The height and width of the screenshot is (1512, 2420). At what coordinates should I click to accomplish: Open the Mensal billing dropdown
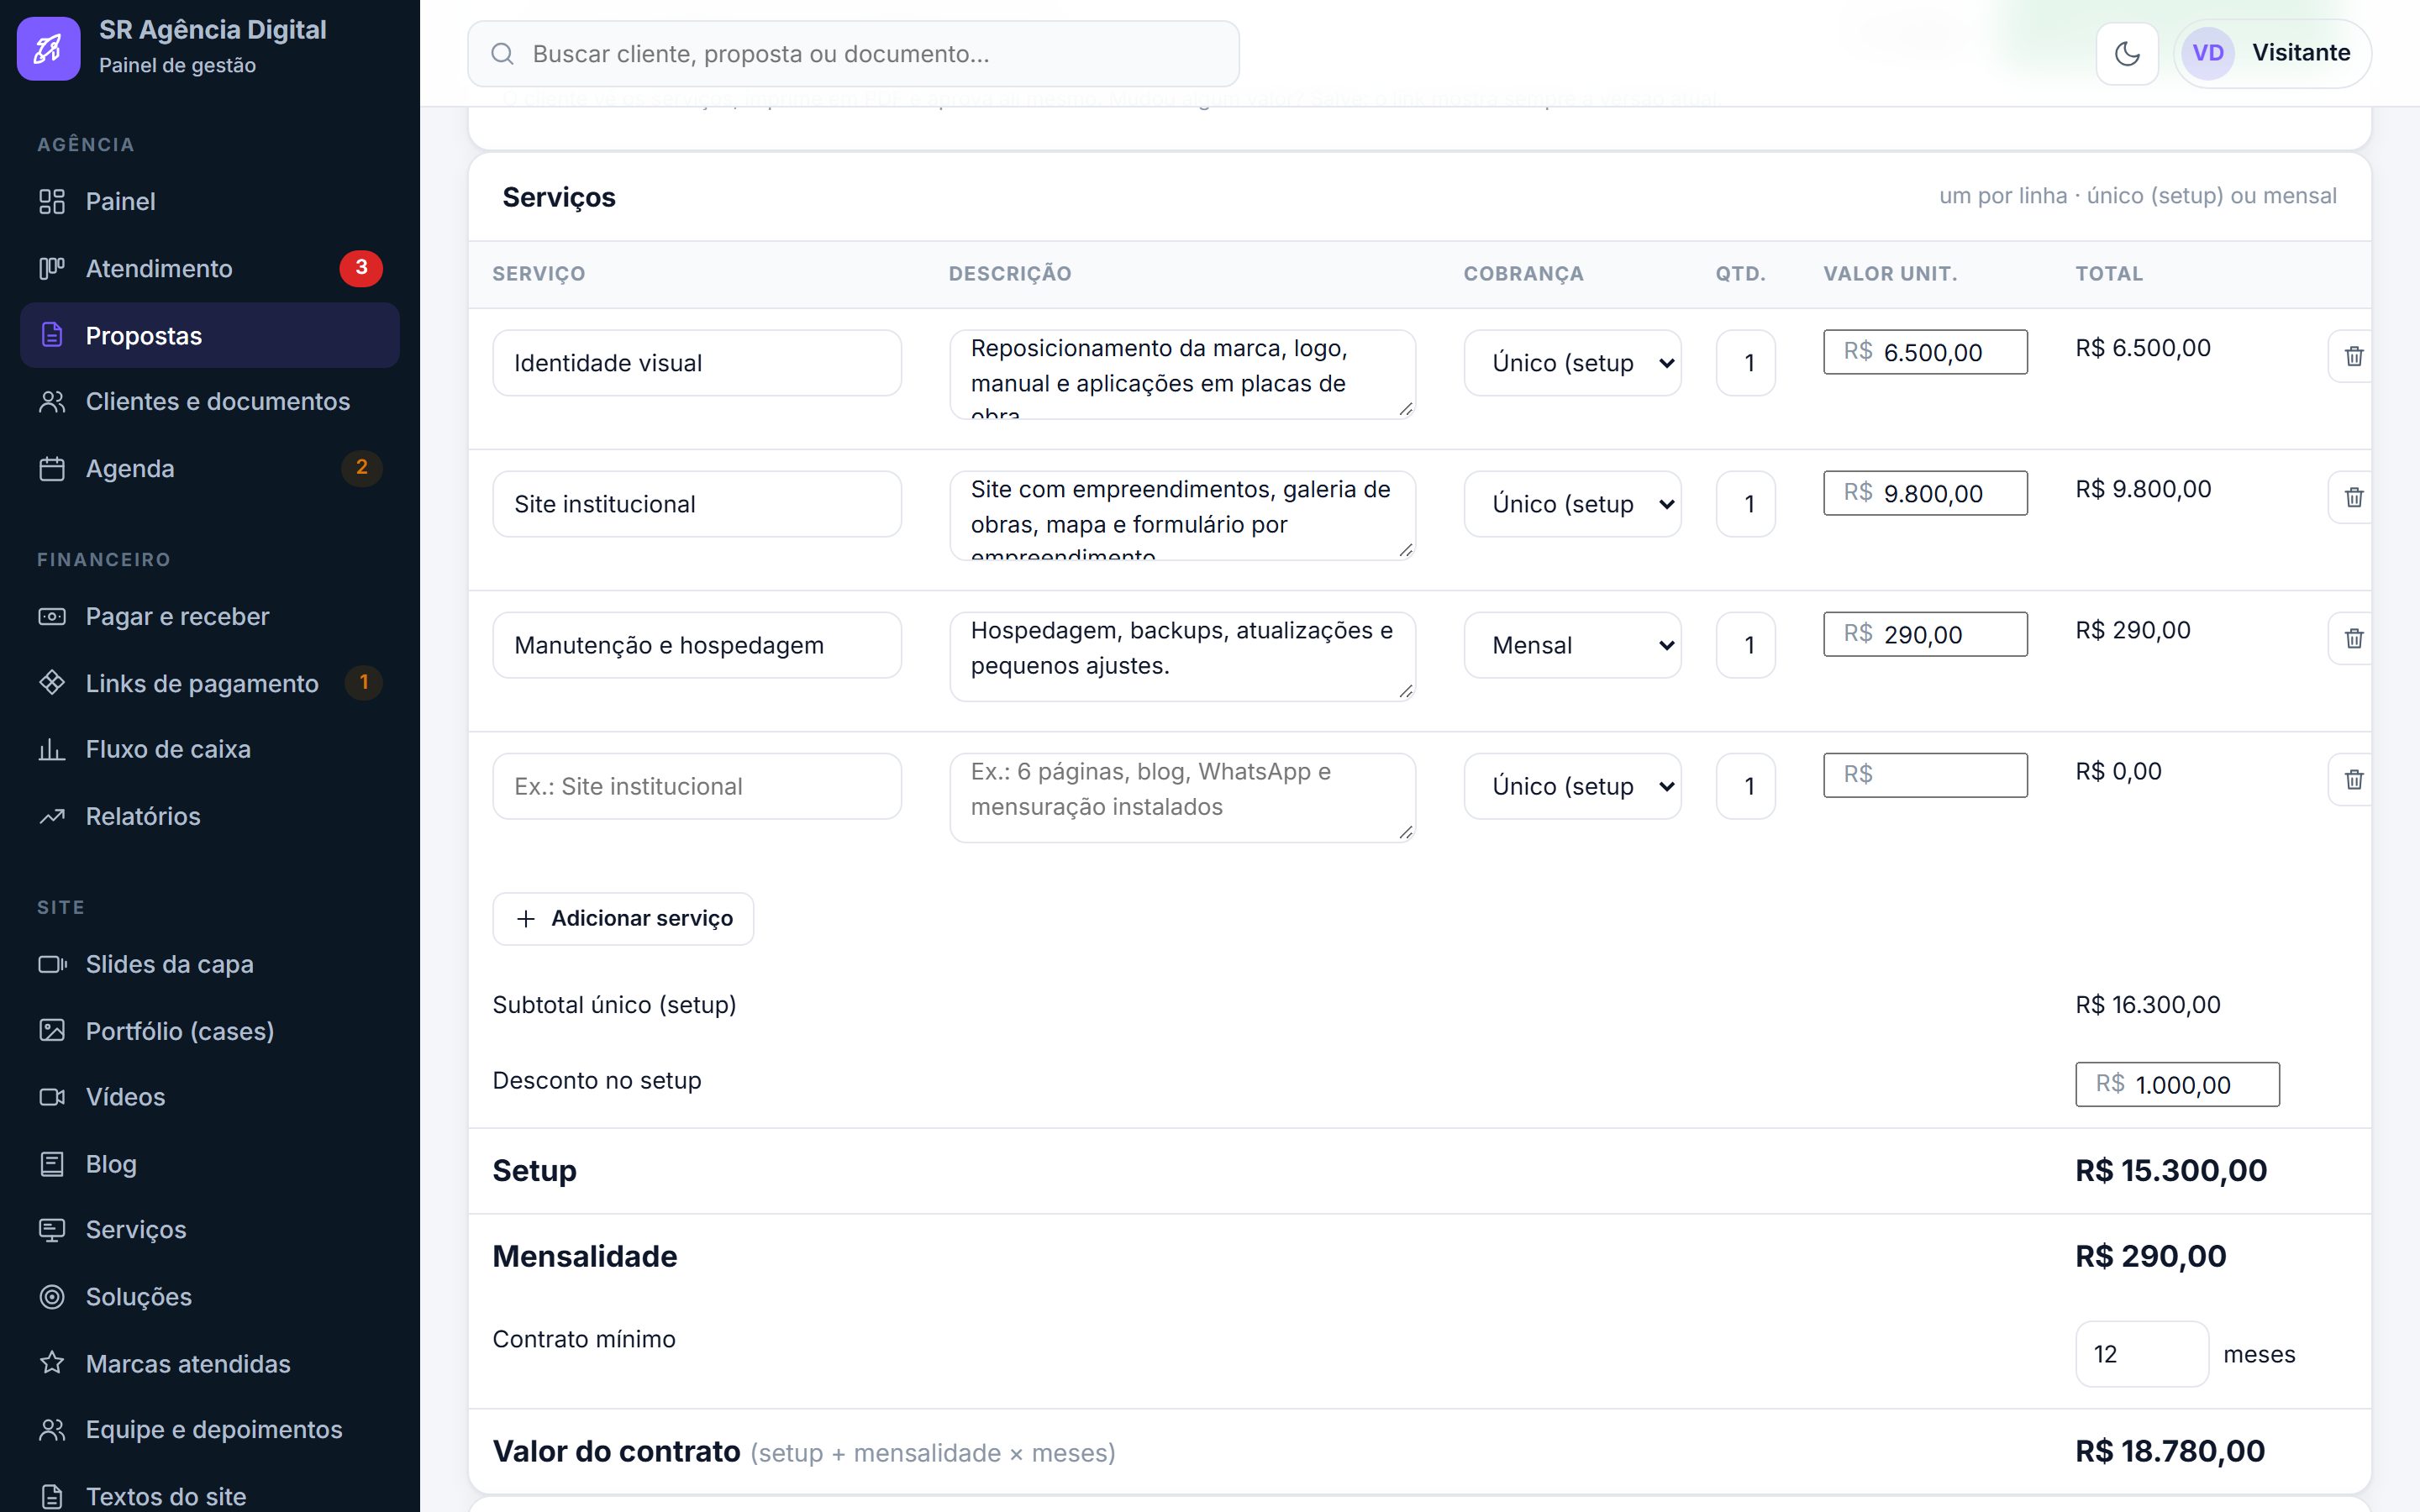coord(1573,645)
